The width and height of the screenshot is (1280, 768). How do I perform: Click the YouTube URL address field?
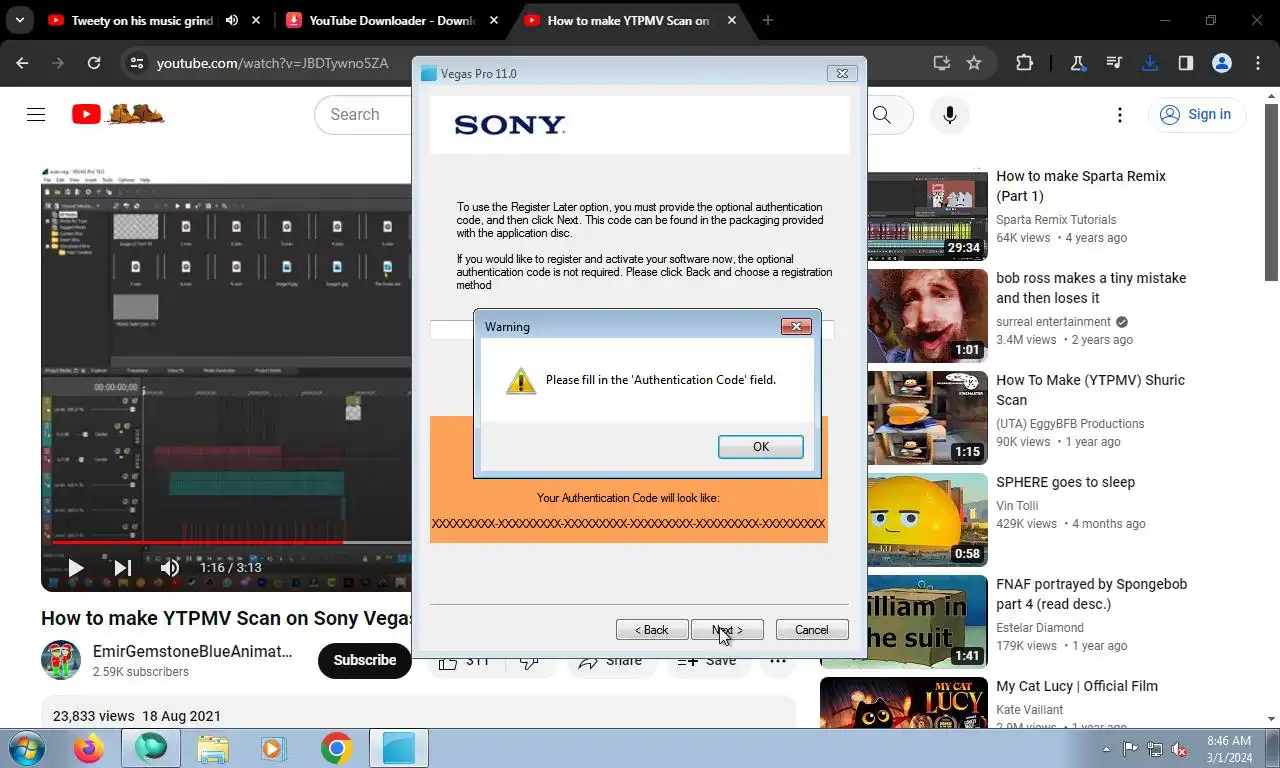(272, 63)
